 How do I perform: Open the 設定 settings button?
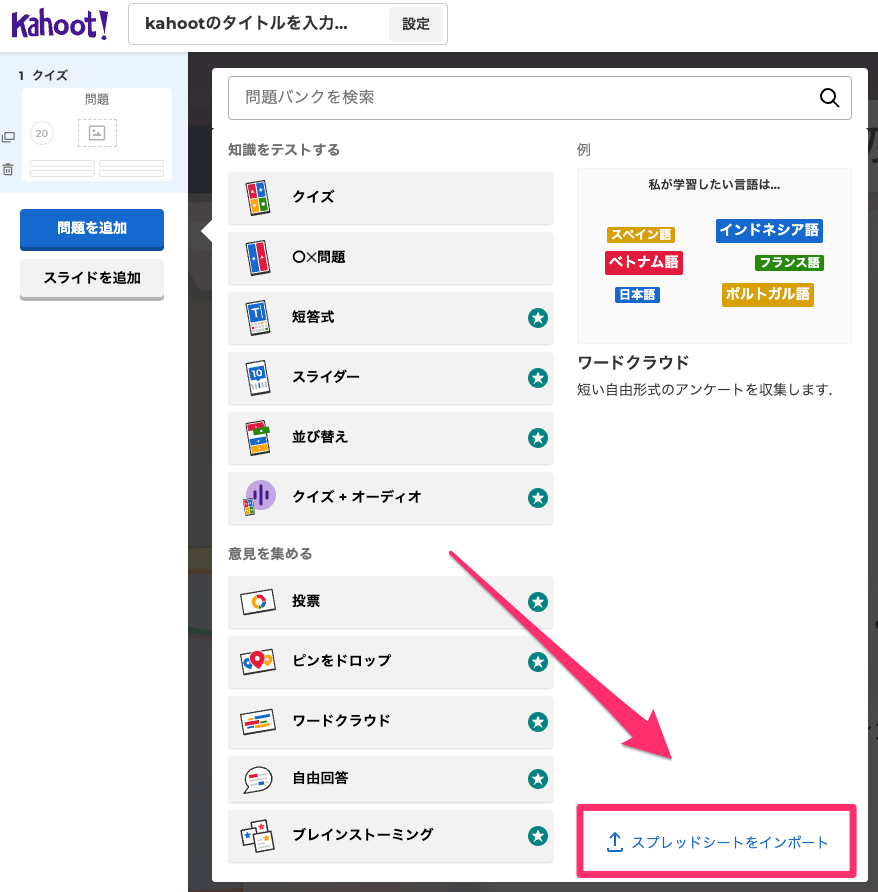tap(415, 24)
